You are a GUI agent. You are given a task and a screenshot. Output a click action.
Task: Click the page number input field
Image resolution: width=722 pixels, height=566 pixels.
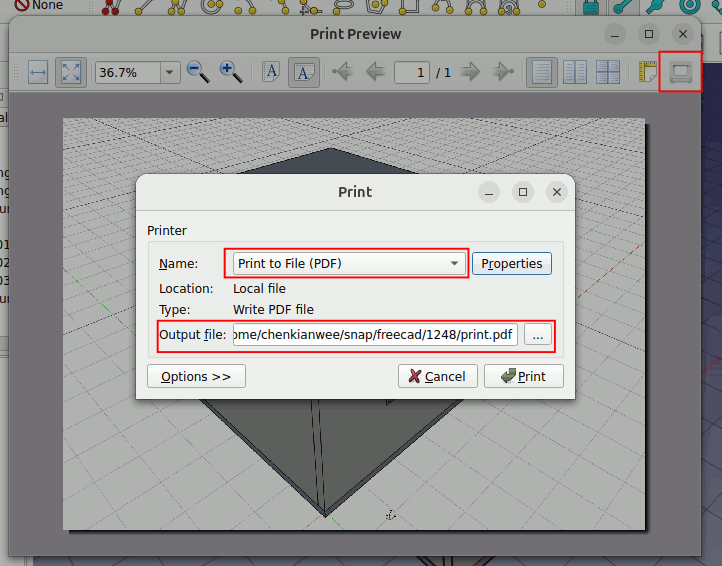(411, 72)
